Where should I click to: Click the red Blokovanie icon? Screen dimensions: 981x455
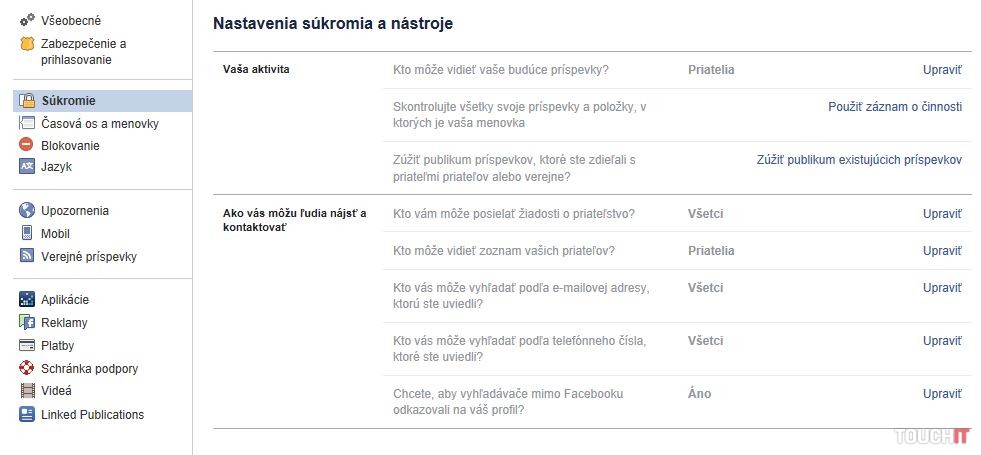pyautogui.click(x=27, y=145)
